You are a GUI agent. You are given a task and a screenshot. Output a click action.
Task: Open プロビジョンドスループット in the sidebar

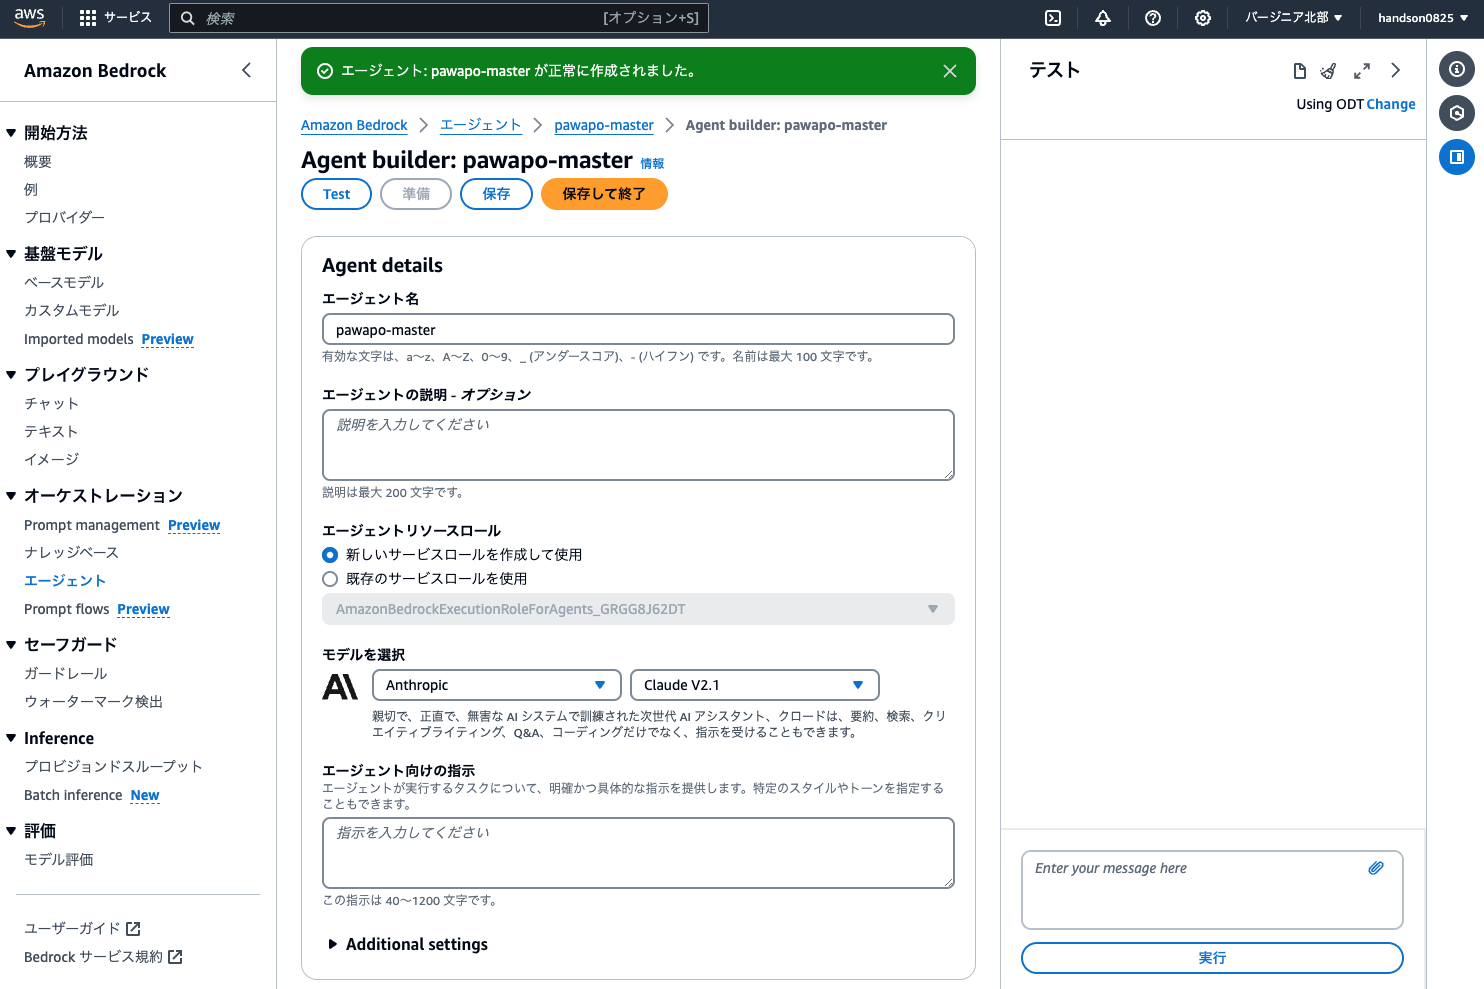click(x=113, y=767)
